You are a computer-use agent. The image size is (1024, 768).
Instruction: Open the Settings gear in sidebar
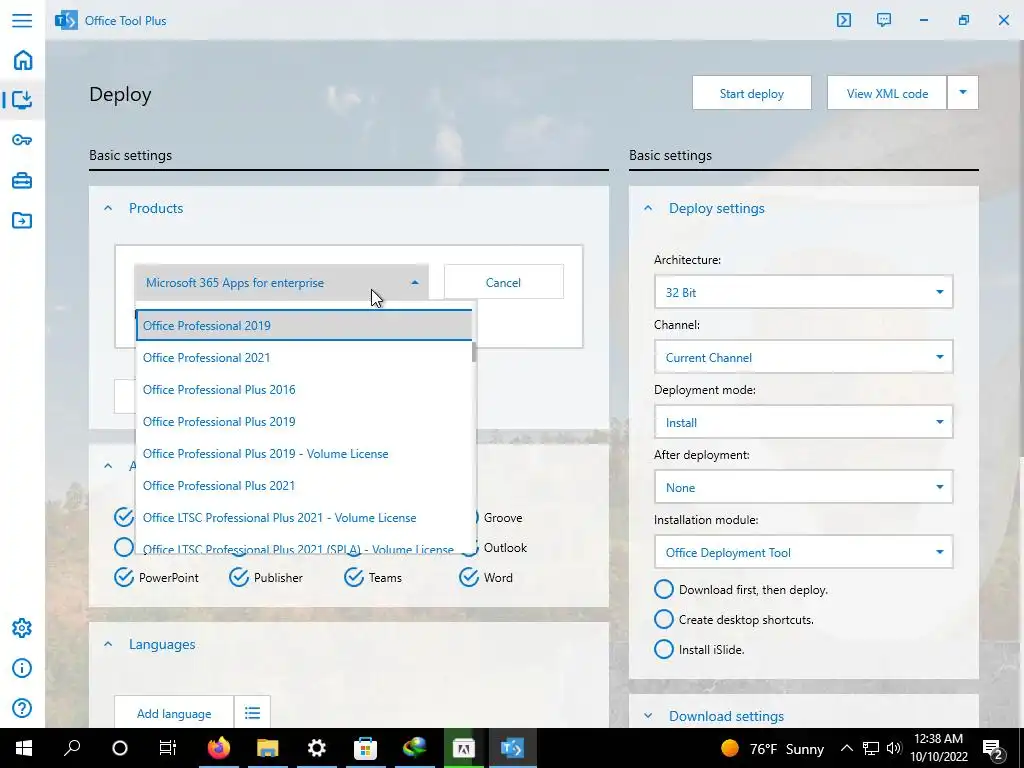22,628
